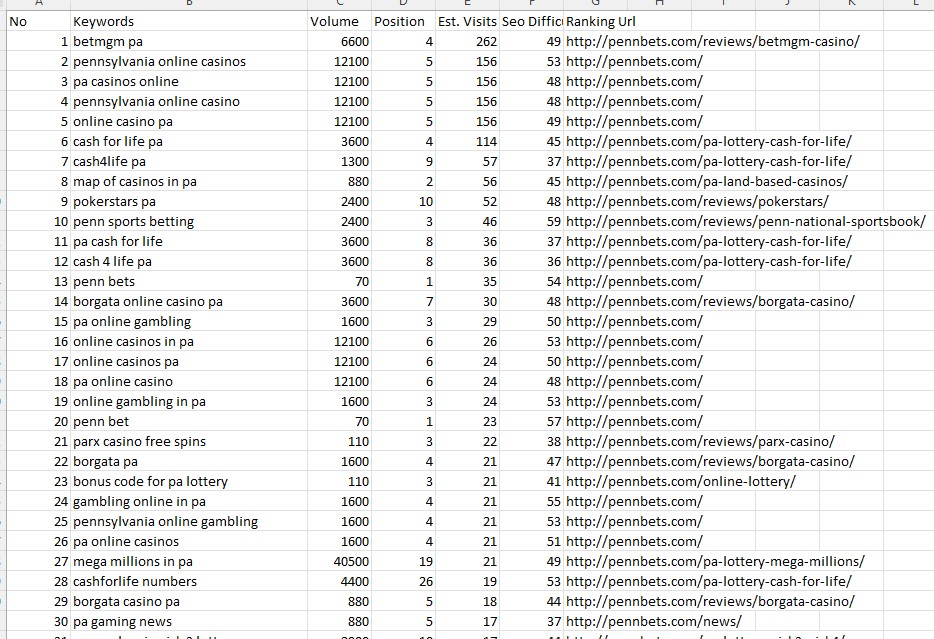The height and width of the screenshot is (639, 934).
Task: Select the penn-national-sportsbook URL cell
Action: 746,222
